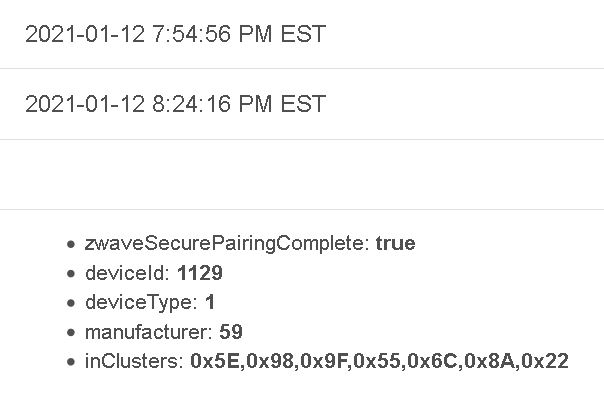Click the bullet beside zwaveSecurePairingComplete
Image resolution: width=604 pixels, height=398 pixels.
tap(70, 244)
